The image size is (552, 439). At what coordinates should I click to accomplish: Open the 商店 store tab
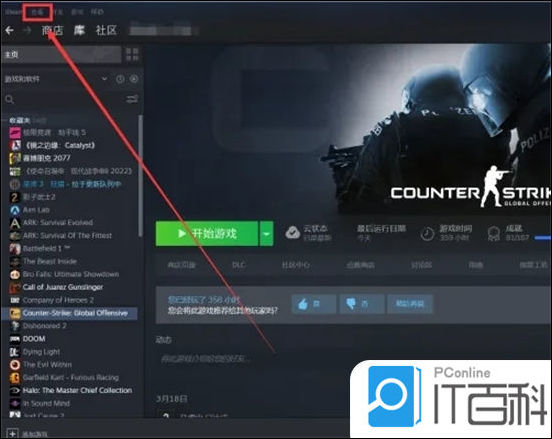(52, 31)
